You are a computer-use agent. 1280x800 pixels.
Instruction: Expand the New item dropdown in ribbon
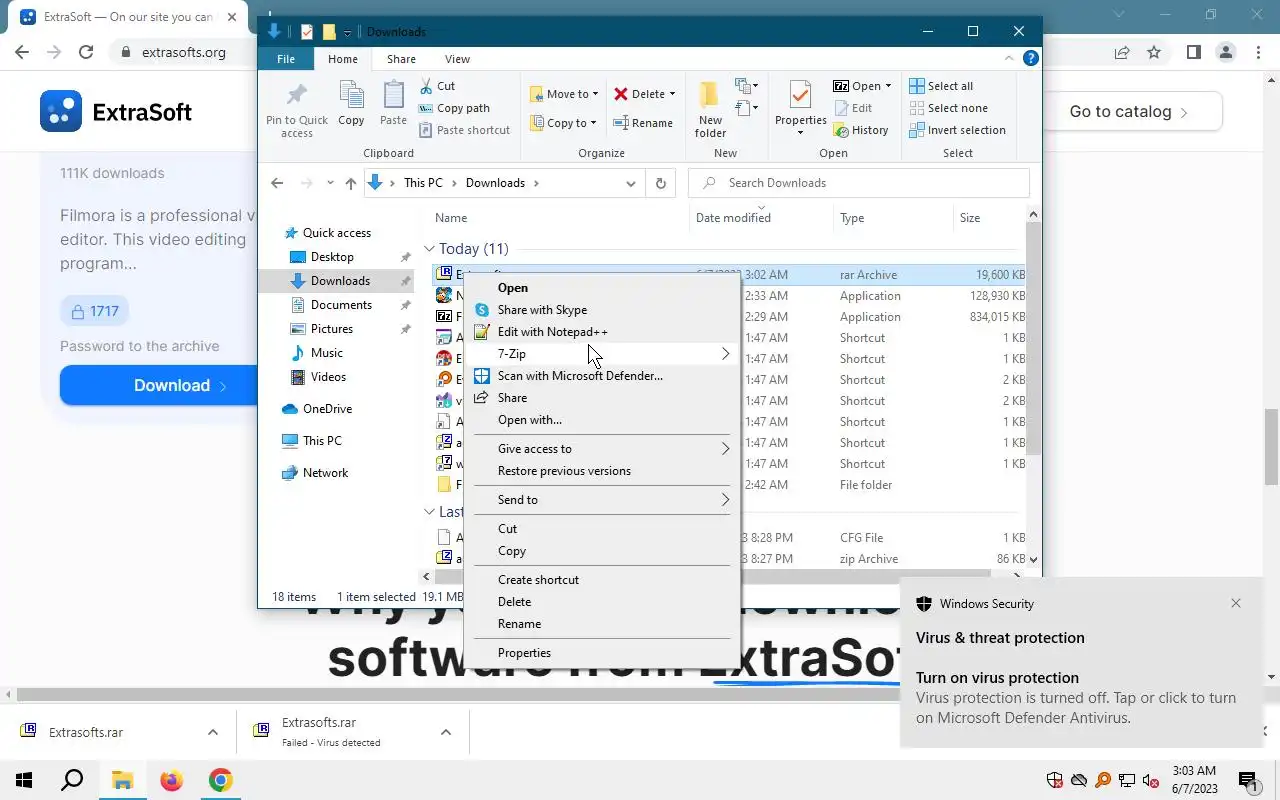[746, 86]
